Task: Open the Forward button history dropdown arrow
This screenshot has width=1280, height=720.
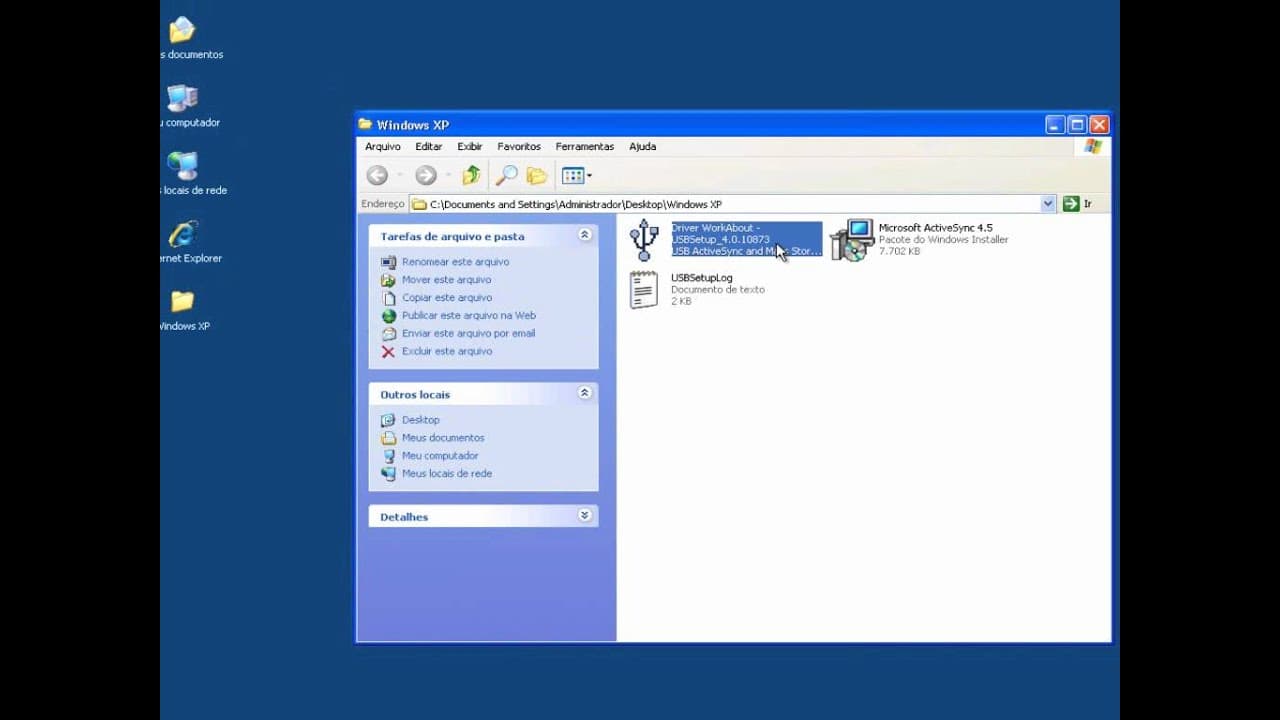Action: (x=448, y=176)
